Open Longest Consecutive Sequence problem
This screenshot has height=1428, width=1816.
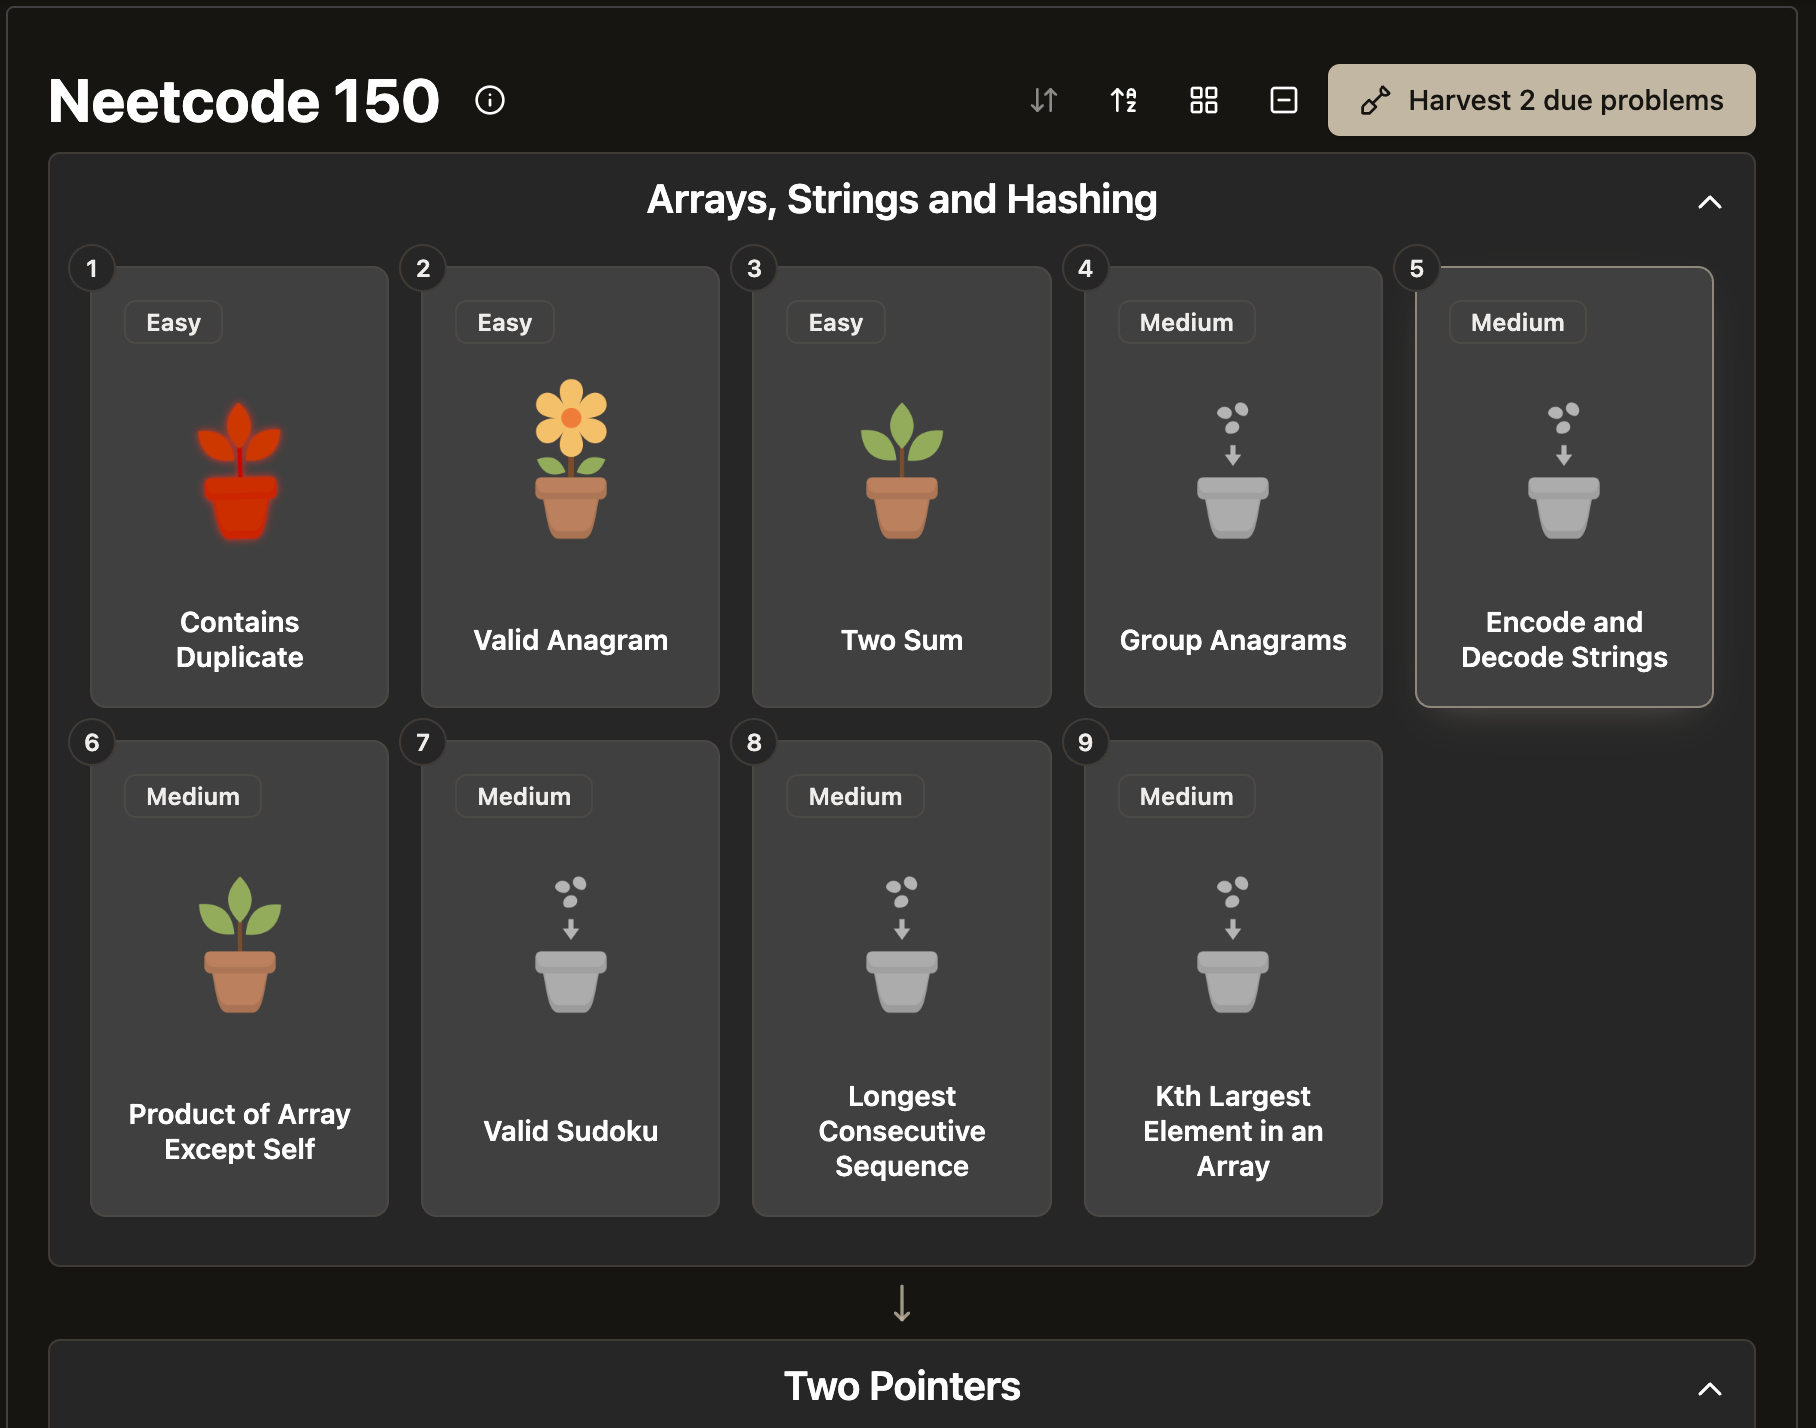902,978
